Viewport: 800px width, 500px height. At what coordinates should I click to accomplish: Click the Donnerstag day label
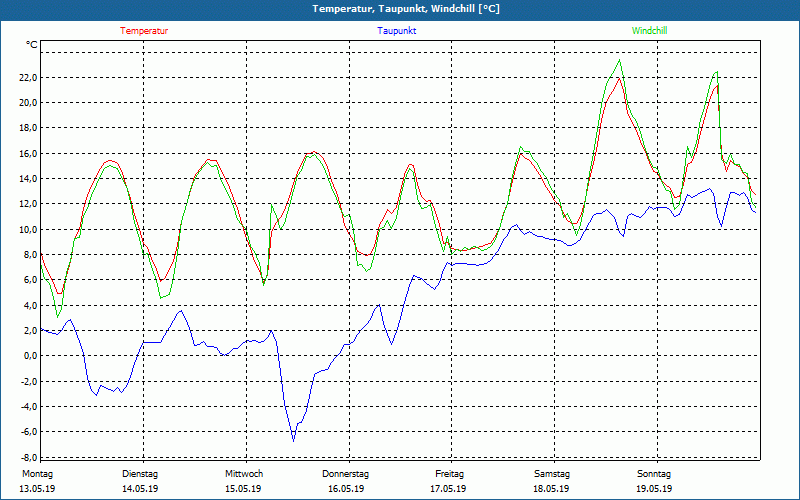point(345,474)
